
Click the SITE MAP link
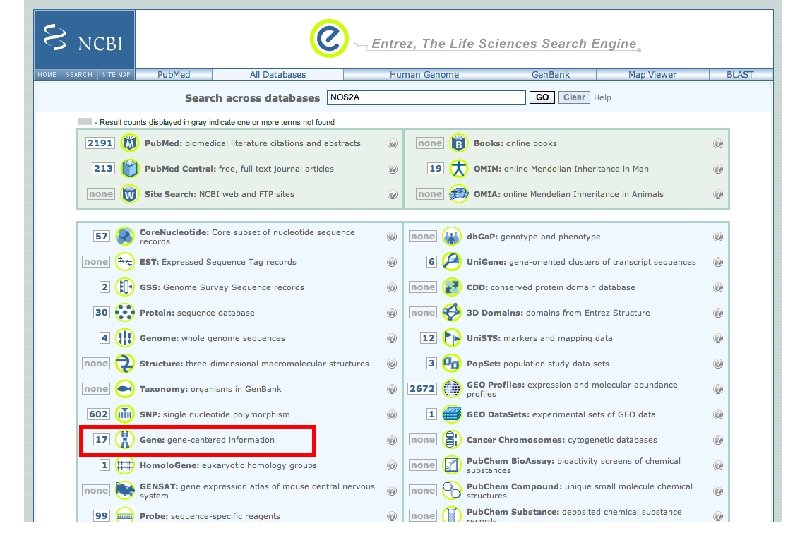click(116, 74)
